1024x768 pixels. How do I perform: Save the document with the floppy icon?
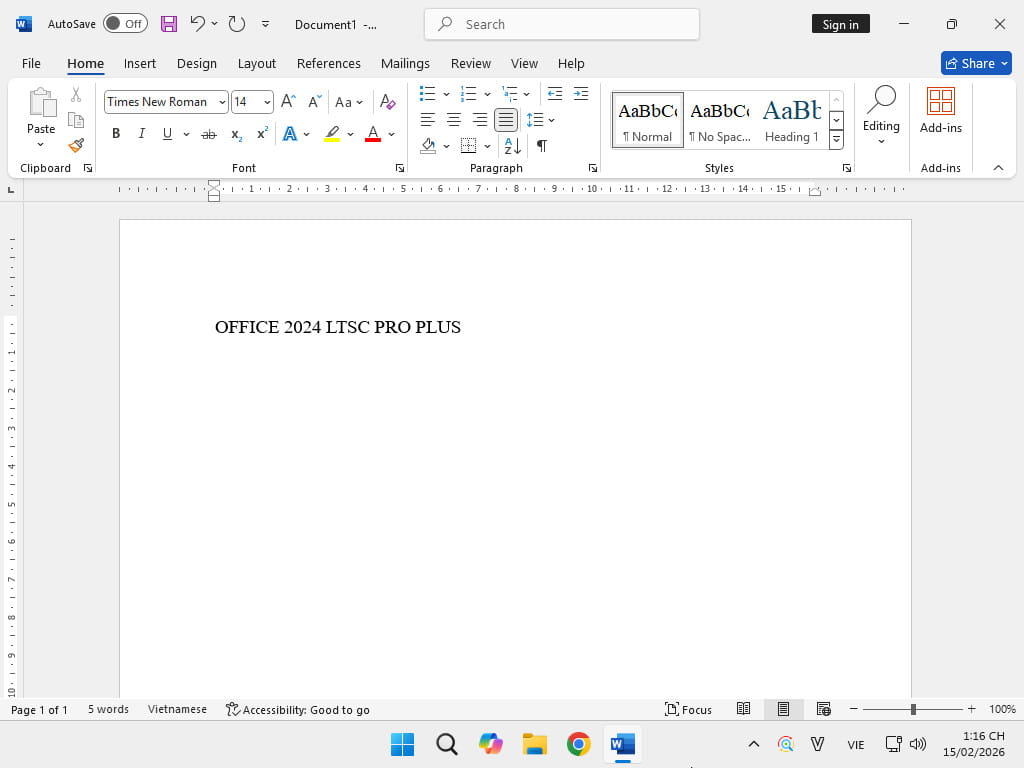[168, 24]
